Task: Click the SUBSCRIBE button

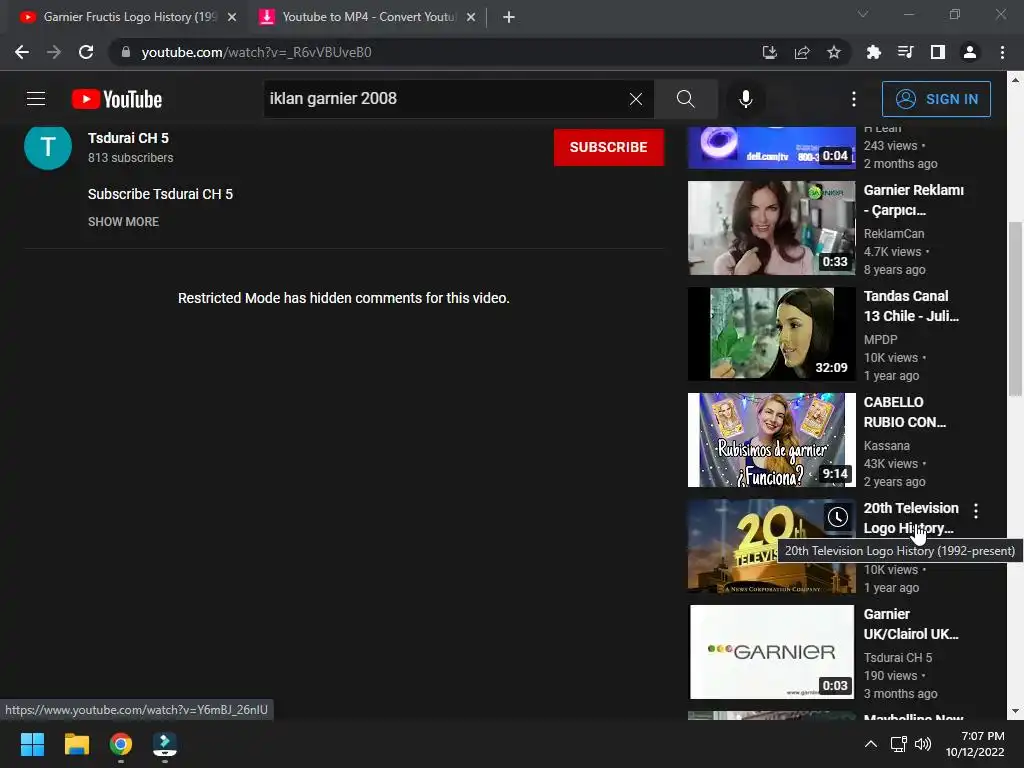Action: (x=609, y=147)
